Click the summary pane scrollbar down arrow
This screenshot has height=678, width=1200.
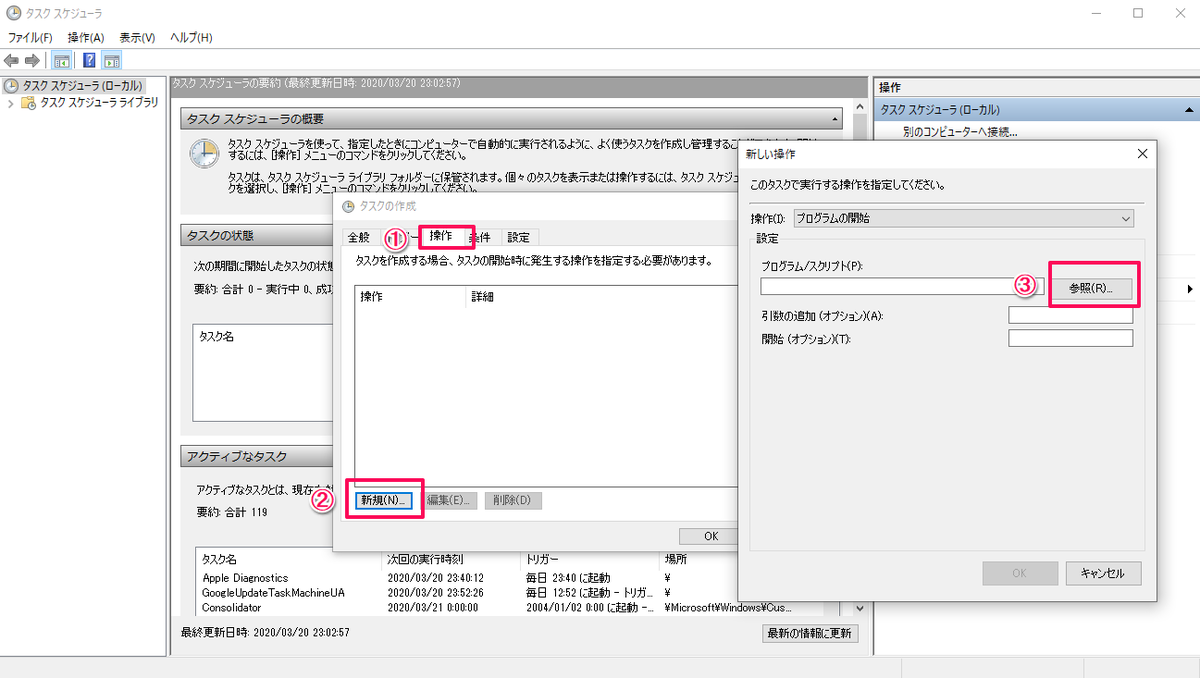coord(859,607)
